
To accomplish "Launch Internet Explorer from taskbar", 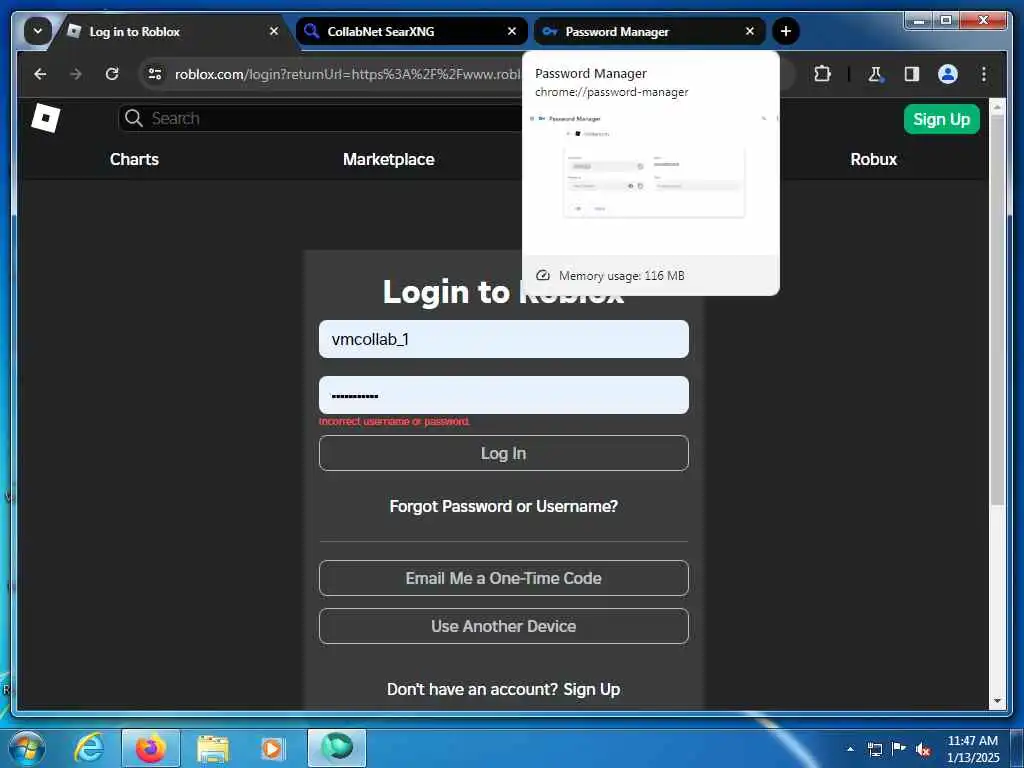I will [x=88, y=748].
